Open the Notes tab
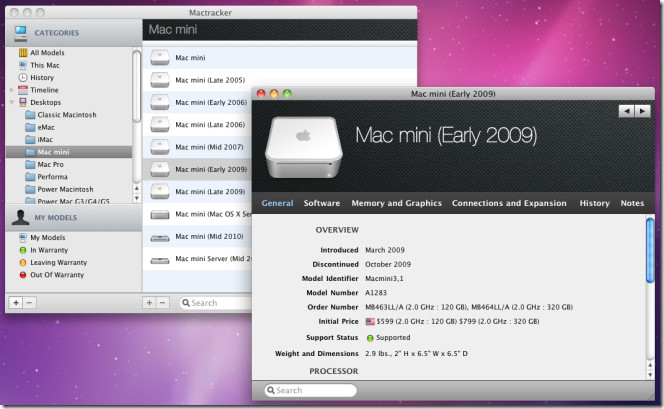This screenshot has width=664, height=409. click(632, 203)
